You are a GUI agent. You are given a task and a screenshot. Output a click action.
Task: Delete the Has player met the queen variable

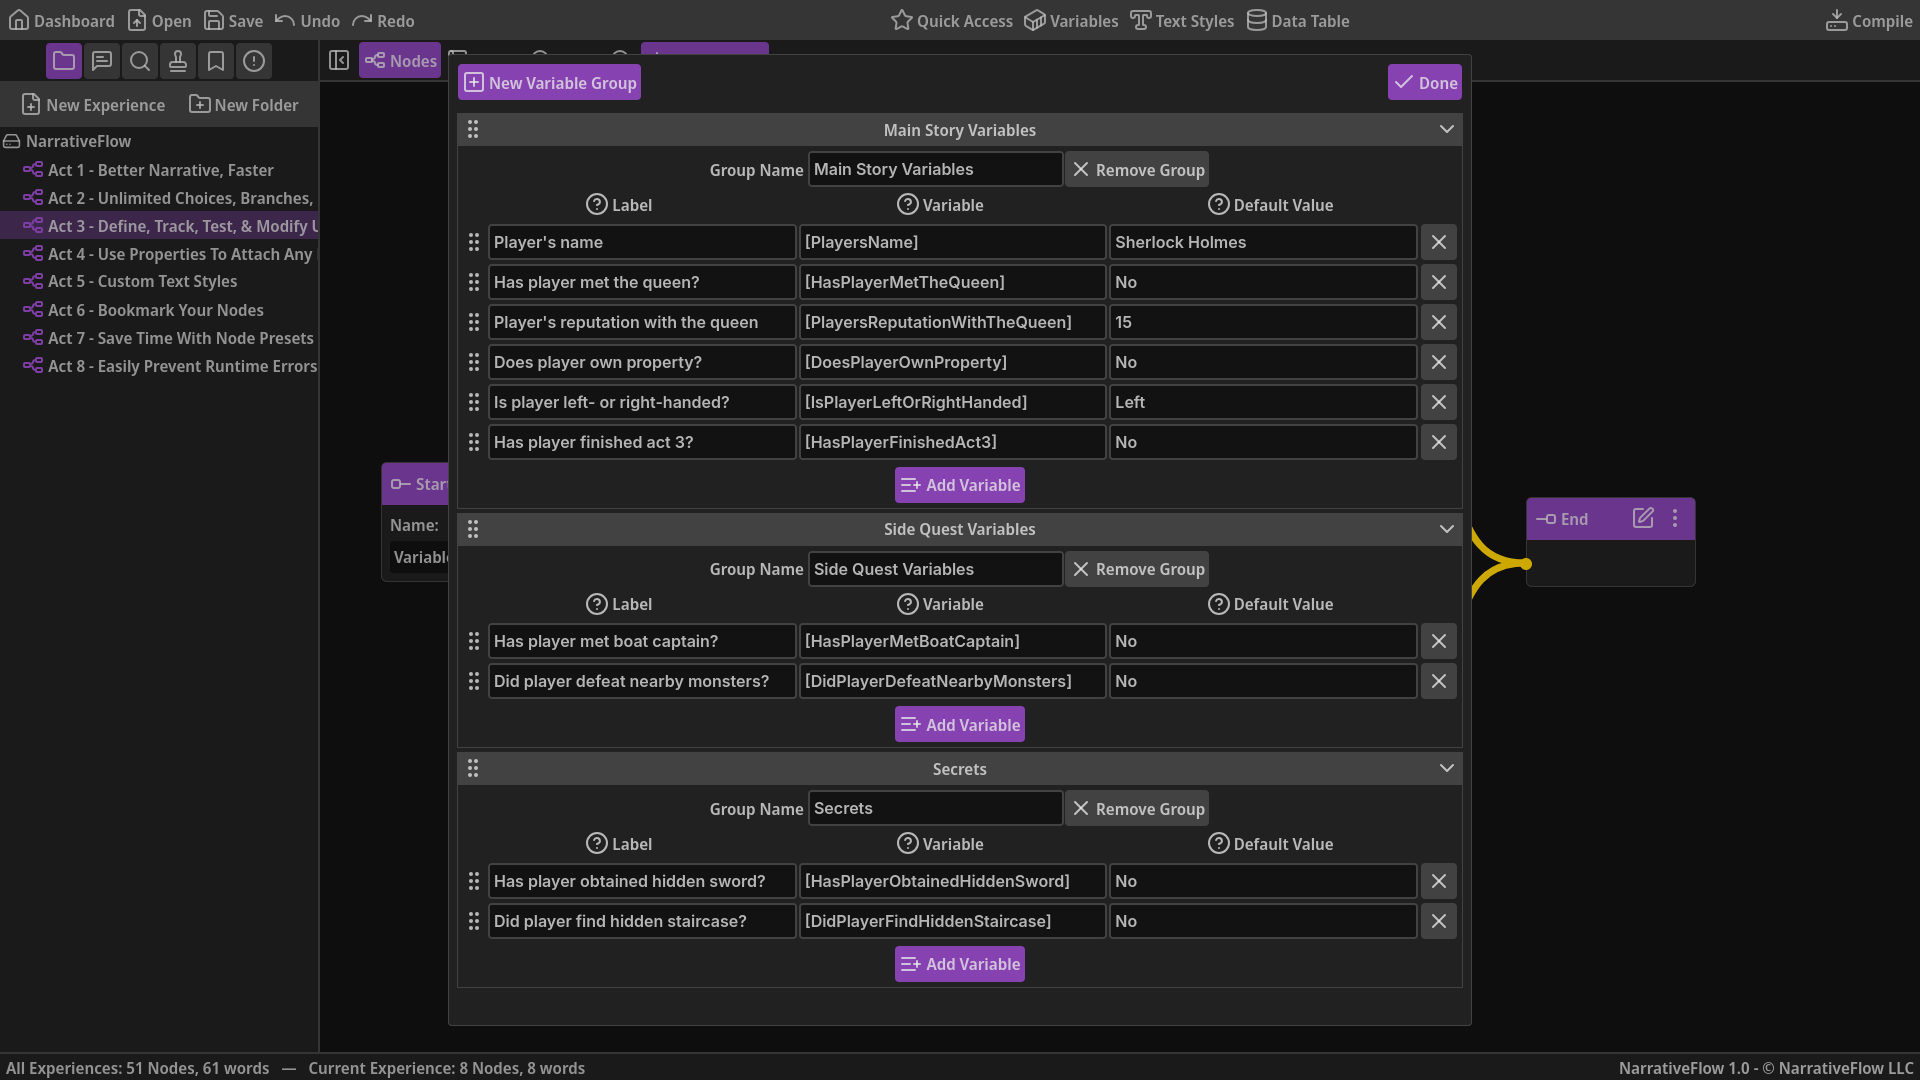[1439, 282]
